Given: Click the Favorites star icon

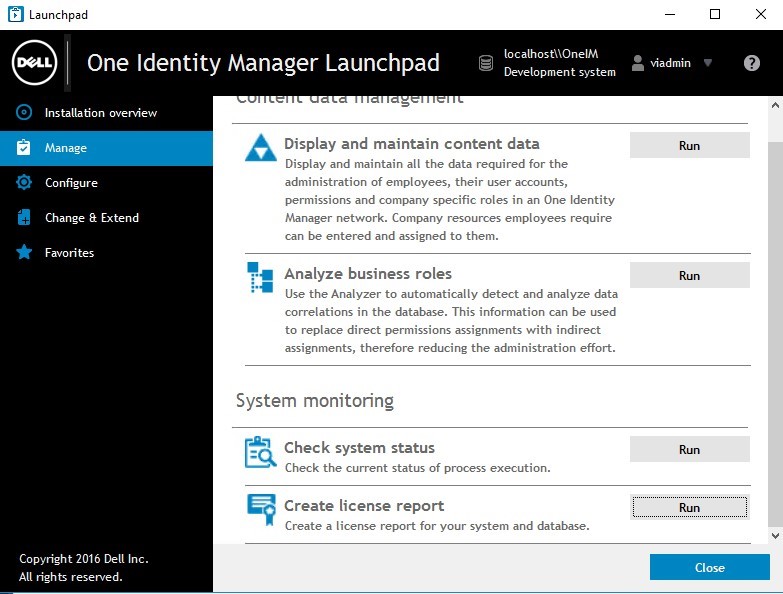Looking at the screenshot, I should 24,252.
